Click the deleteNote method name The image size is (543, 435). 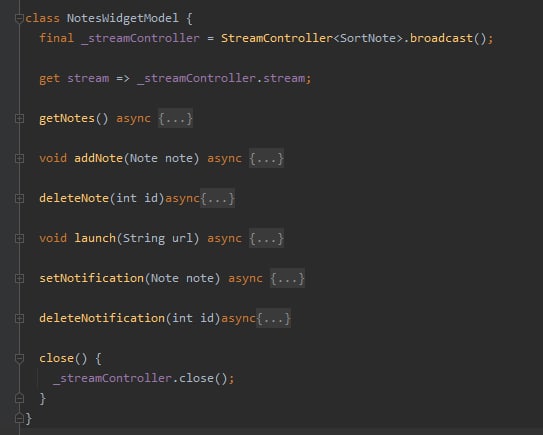[x=74, y=198]
